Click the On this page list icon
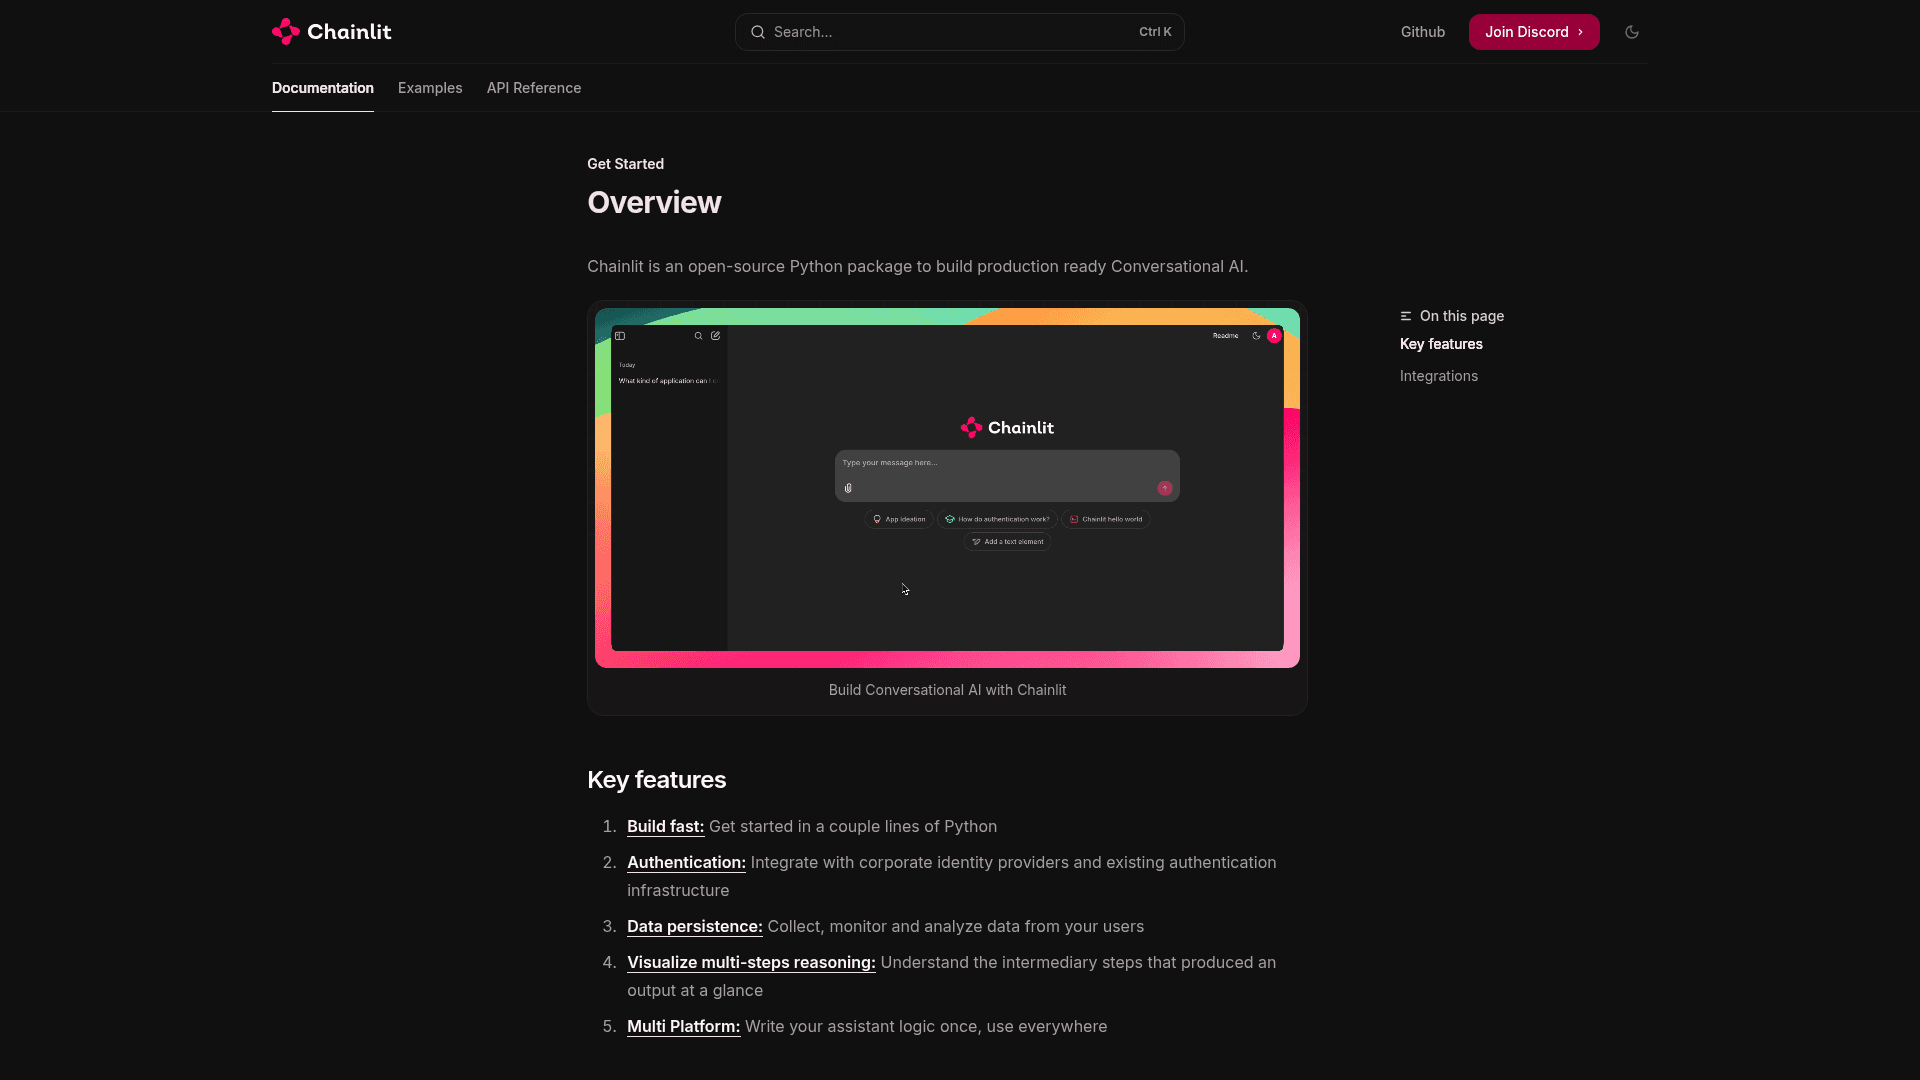 tap(1406, 316)
